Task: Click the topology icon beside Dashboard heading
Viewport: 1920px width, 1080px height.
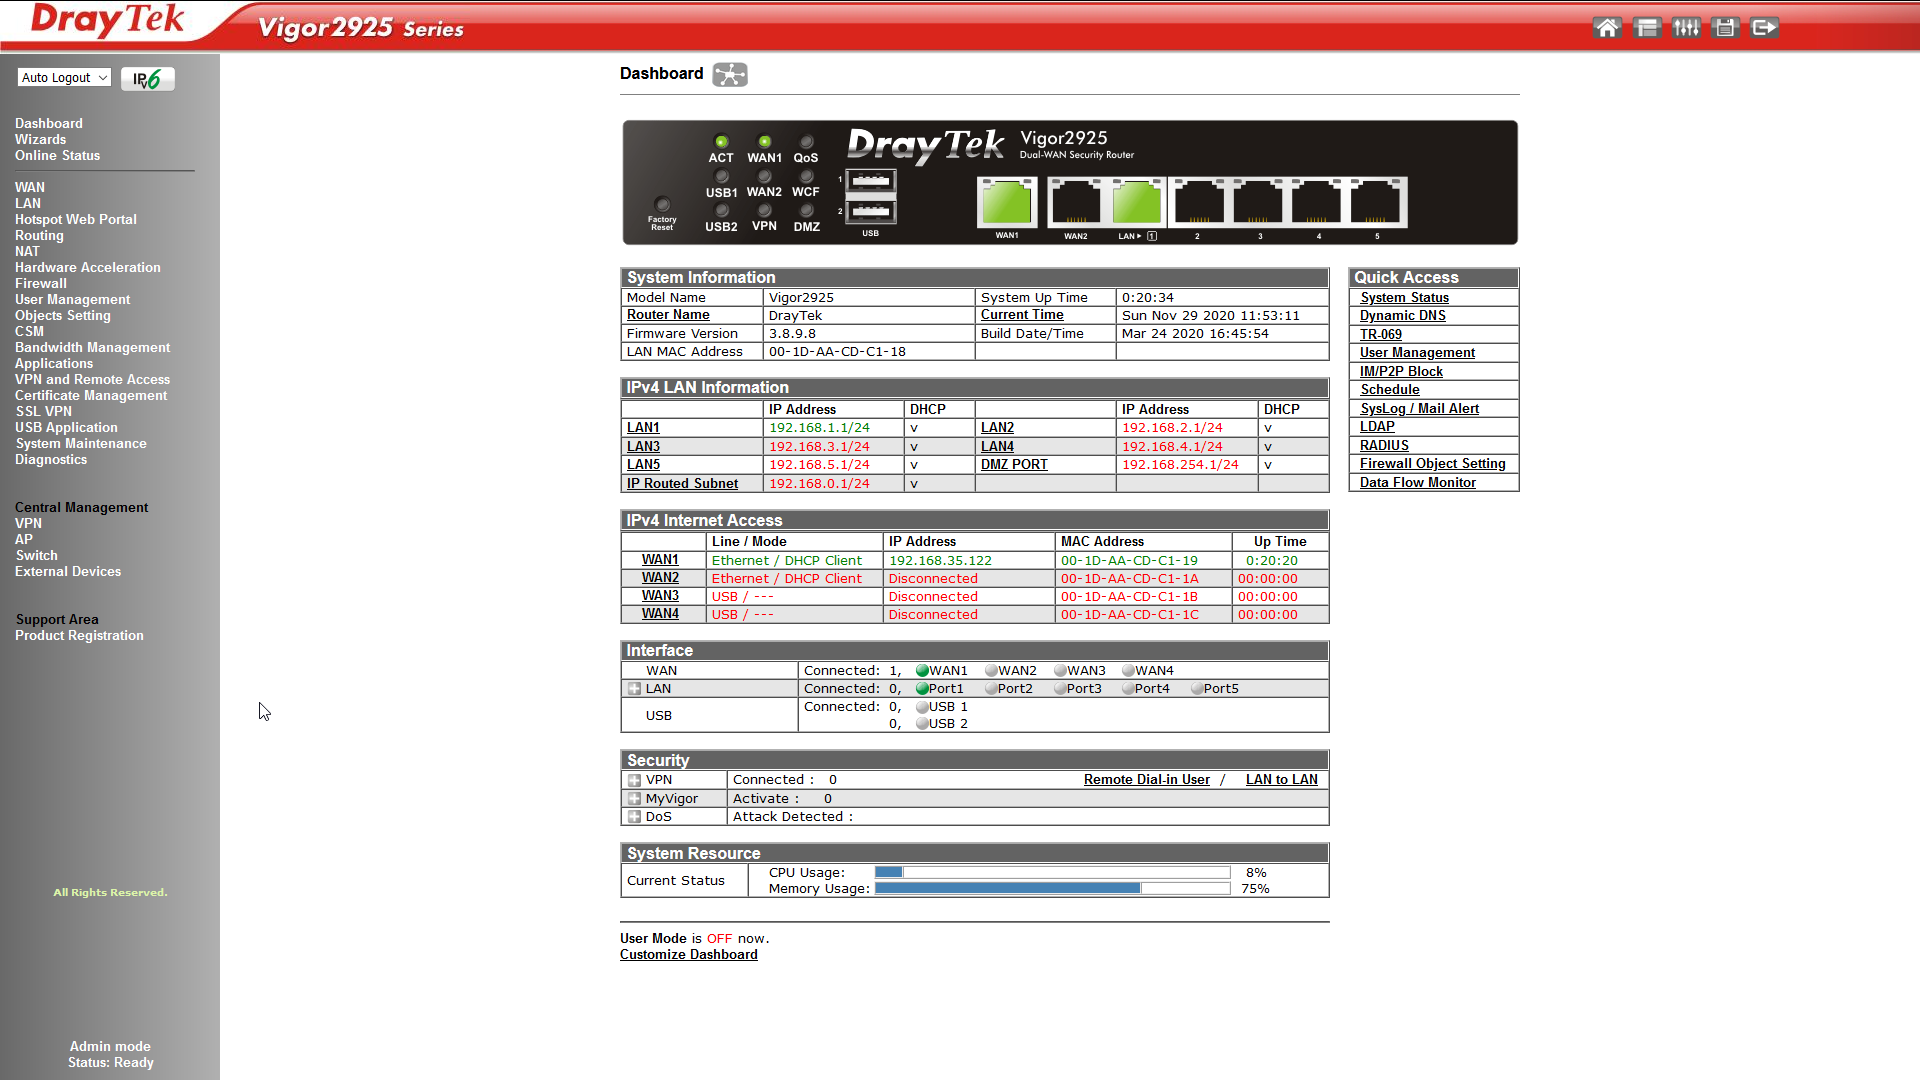Action: 730,75
